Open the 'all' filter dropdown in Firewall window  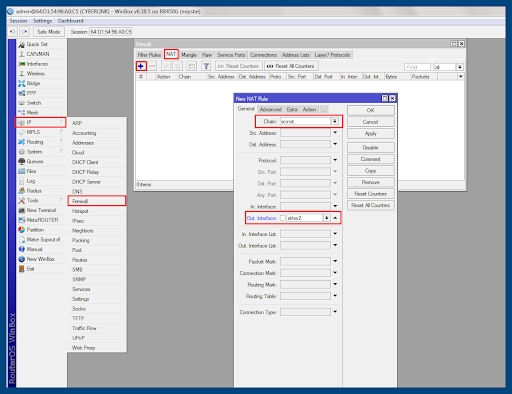[x=460, y=67]
